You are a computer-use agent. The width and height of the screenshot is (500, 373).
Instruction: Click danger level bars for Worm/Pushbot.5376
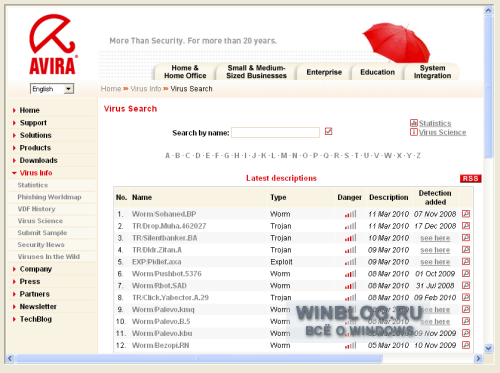coord(350,274)
